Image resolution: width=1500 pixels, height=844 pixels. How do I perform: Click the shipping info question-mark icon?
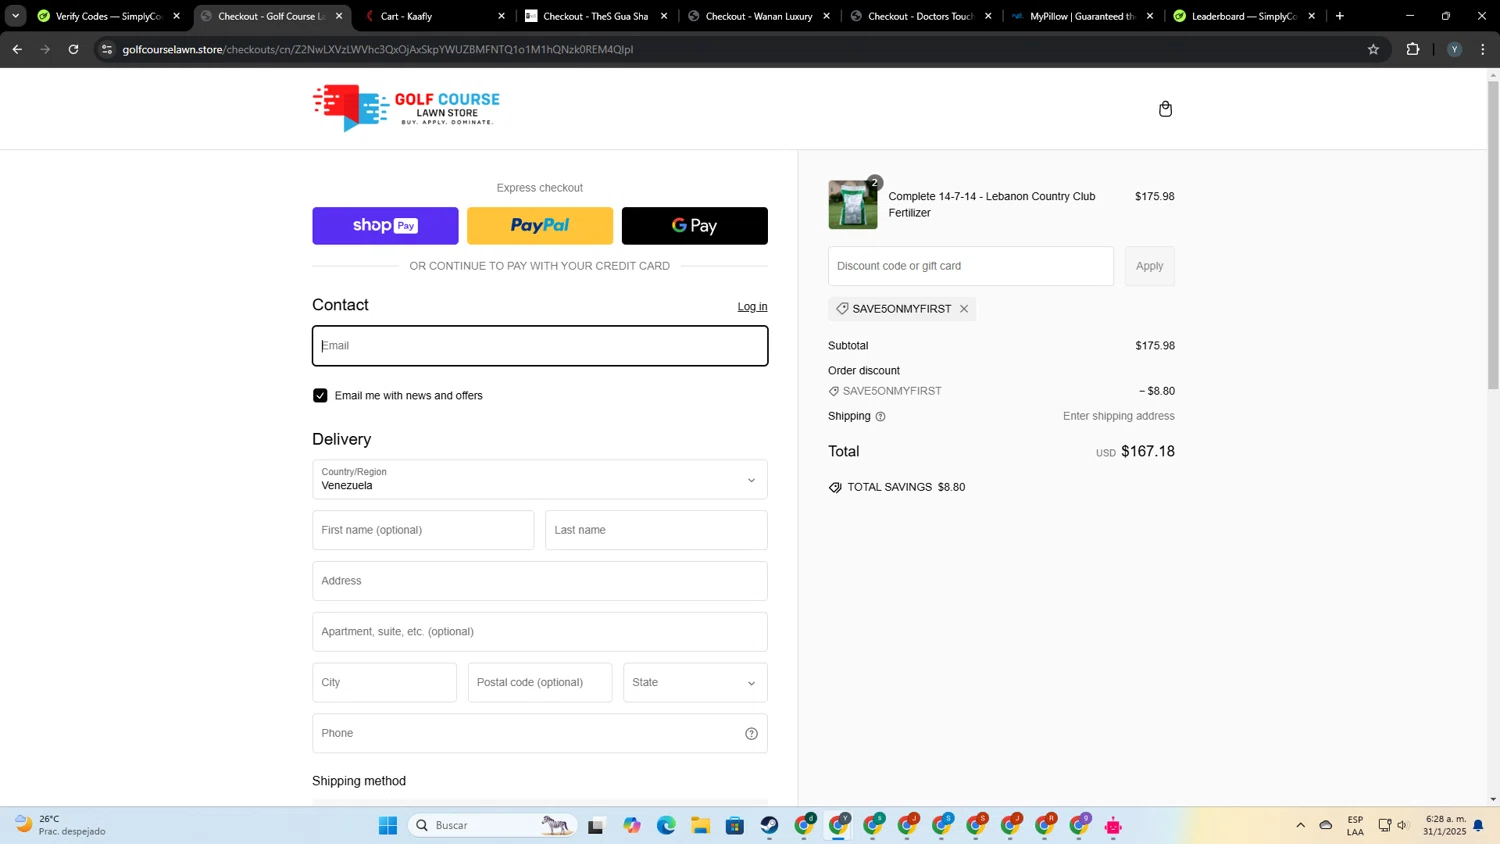(880, 417)
